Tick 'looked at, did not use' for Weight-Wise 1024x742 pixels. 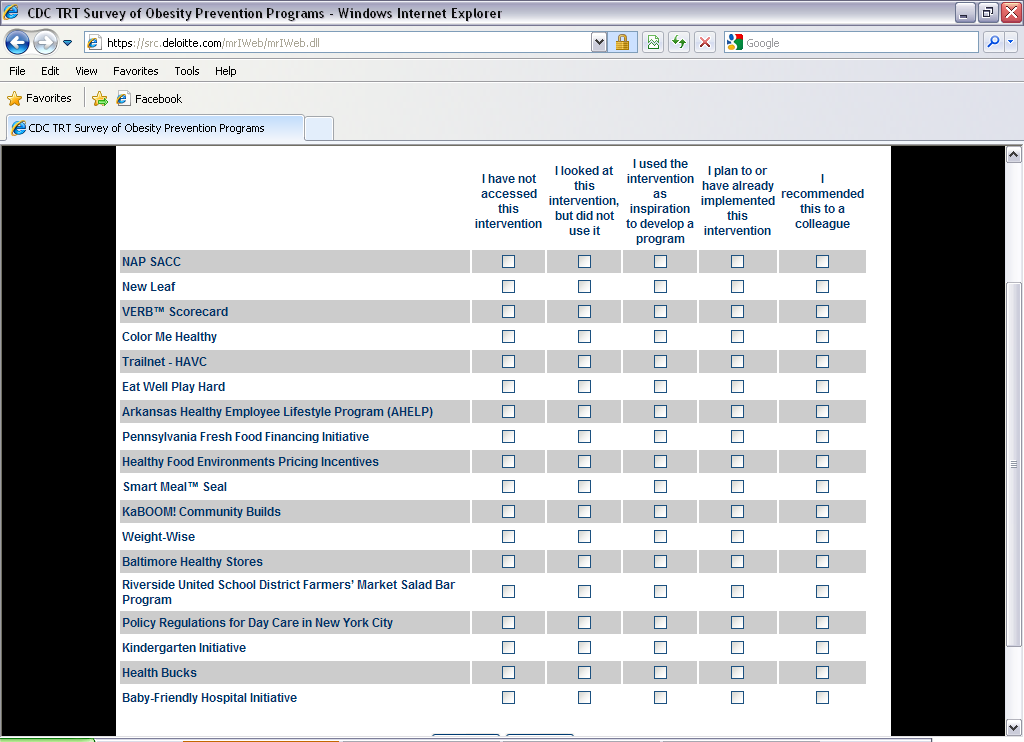click(x=584, y=537)
